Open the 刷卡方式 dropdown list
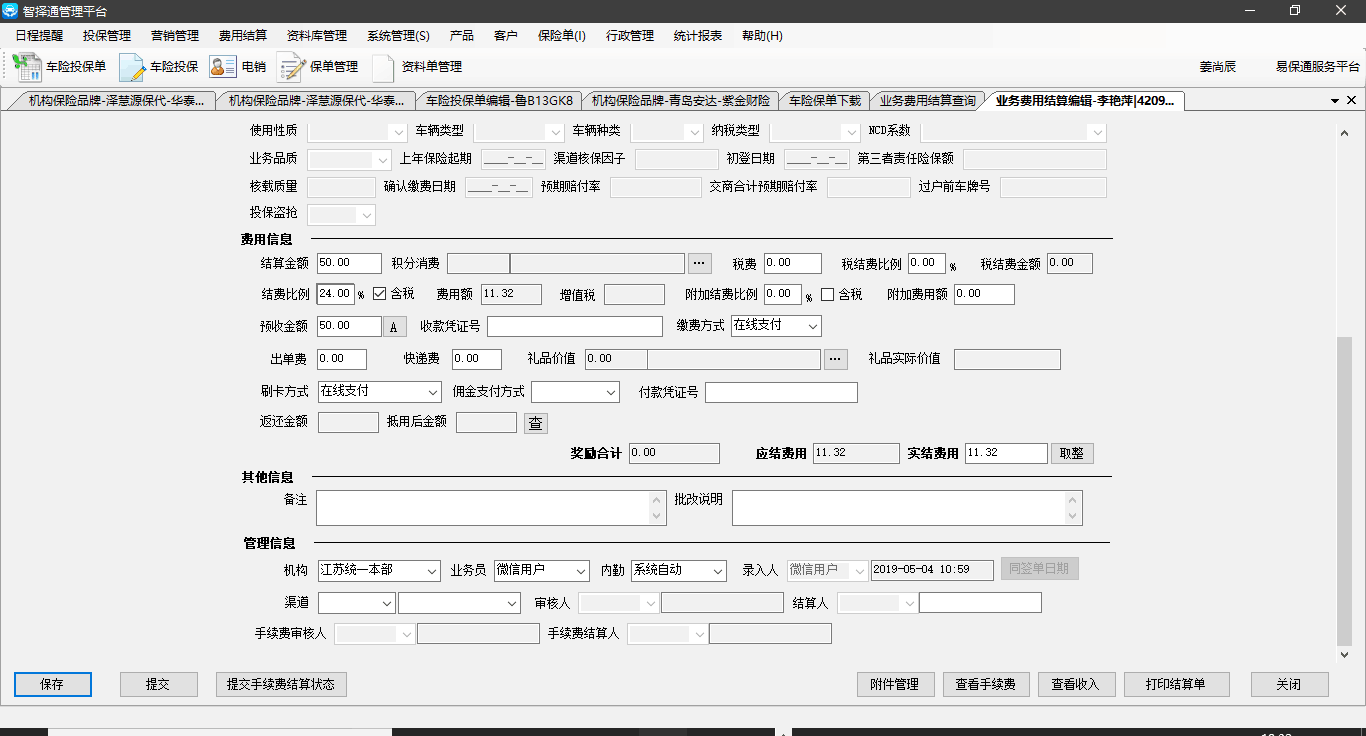 coord(432,392)
